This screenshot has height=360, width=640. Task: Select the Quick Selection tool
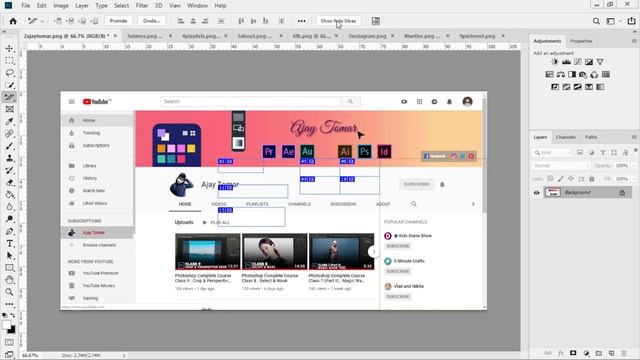click(9, 85)
